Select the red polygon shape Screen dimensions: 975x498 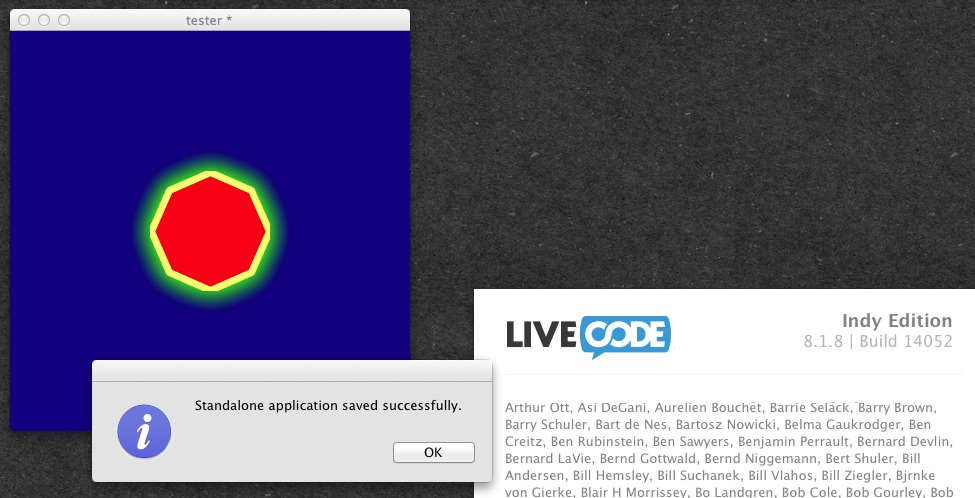point(209,232)
